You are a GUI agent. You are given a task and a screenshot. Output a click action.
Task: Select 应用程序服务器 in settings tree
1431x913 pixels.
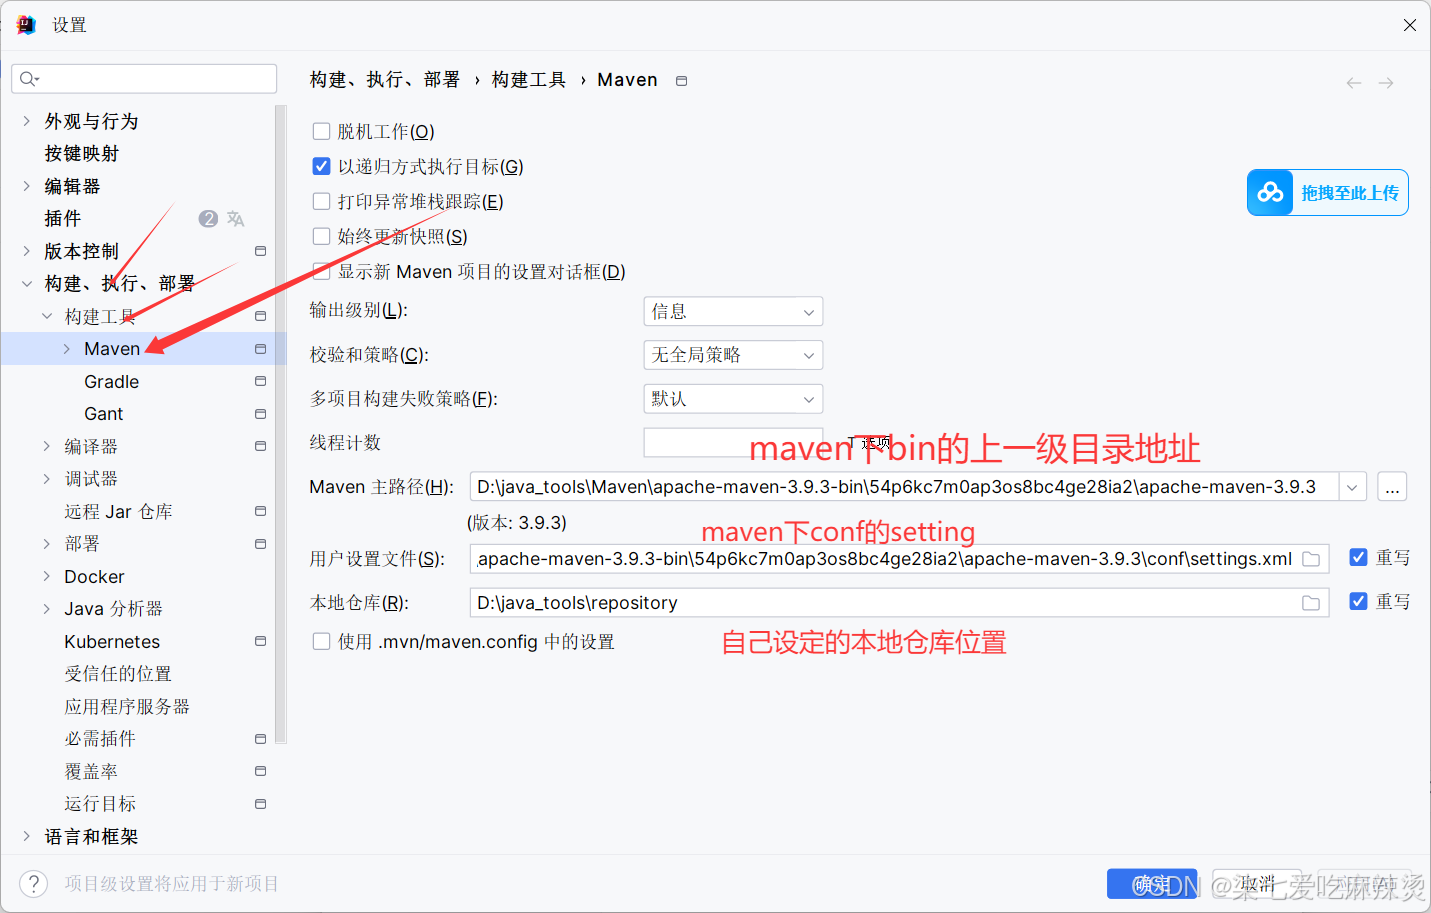[127, 706]
